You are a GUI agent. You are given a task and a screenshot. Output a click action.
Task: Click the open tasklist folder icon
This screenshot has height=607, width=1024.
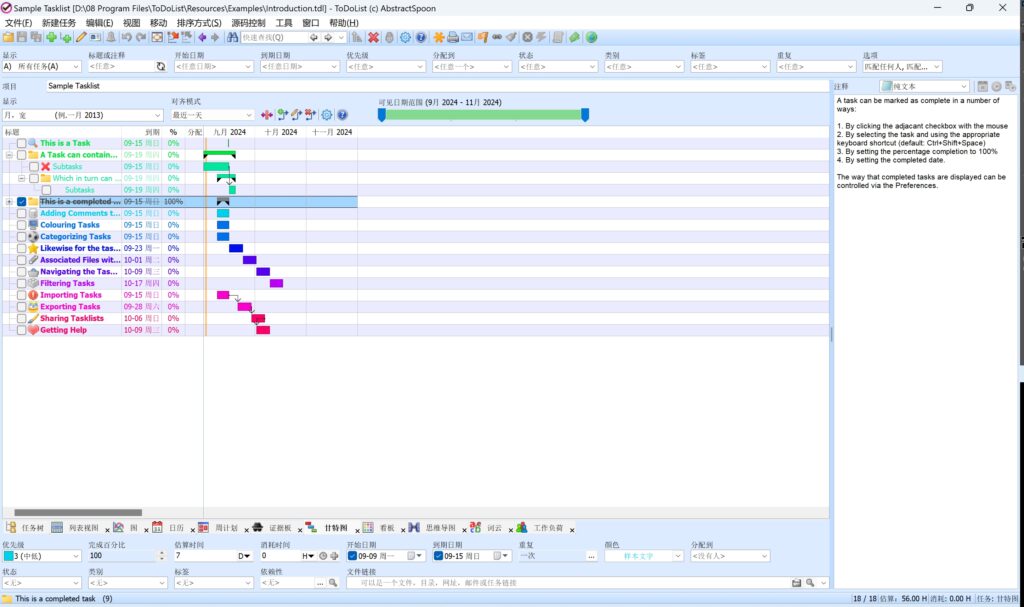click(8, 37)
